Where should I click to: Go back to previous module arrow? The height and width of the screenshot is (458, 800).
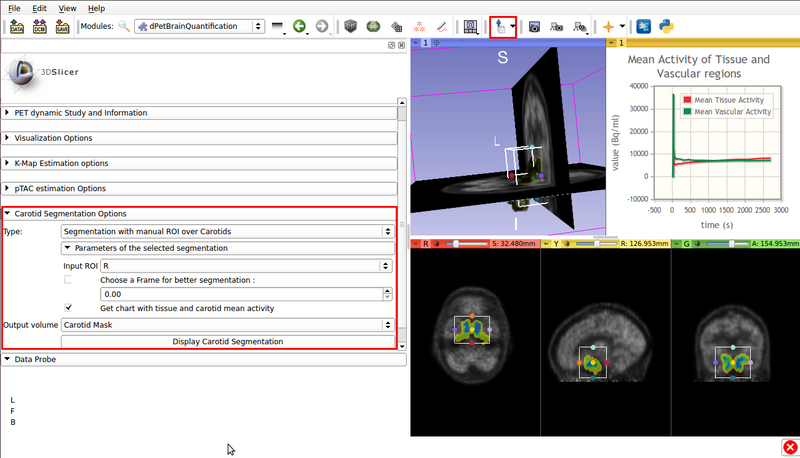(x=299, y=26)
